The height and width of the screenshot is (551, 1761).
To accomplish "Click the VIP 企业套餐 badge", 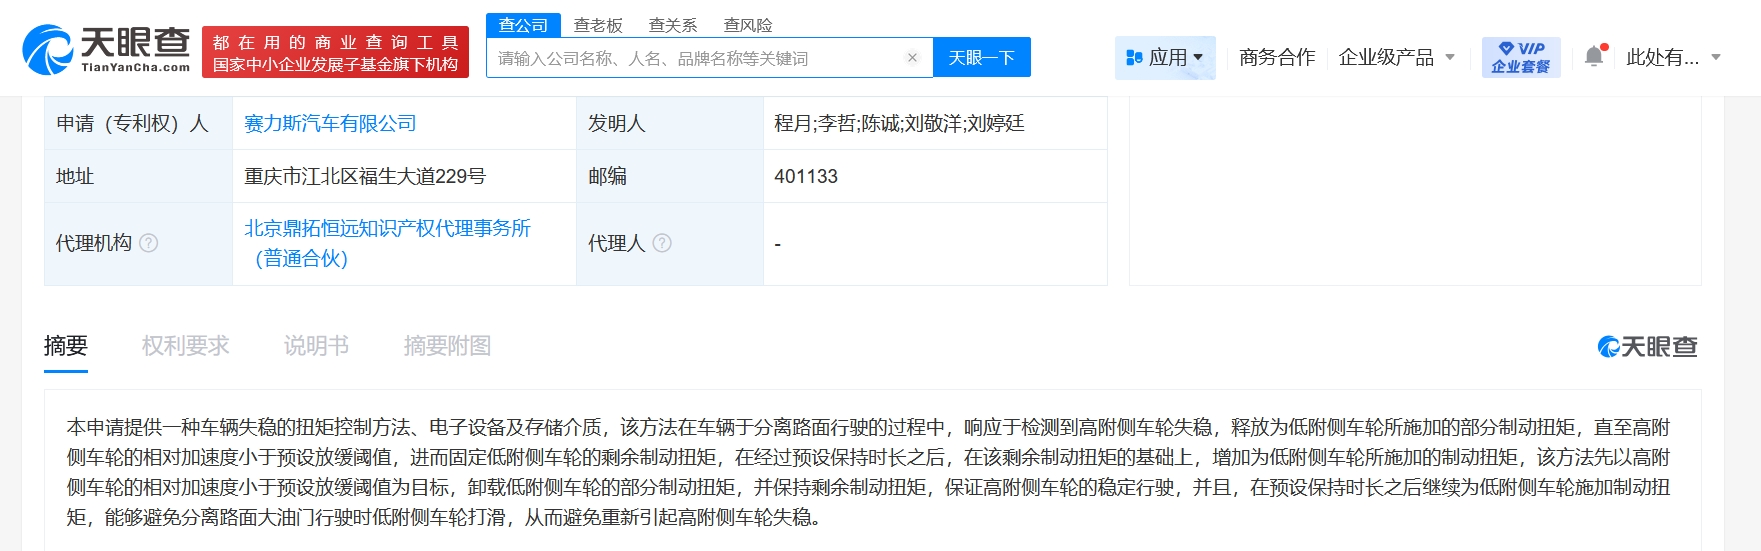I will 1520,57.
